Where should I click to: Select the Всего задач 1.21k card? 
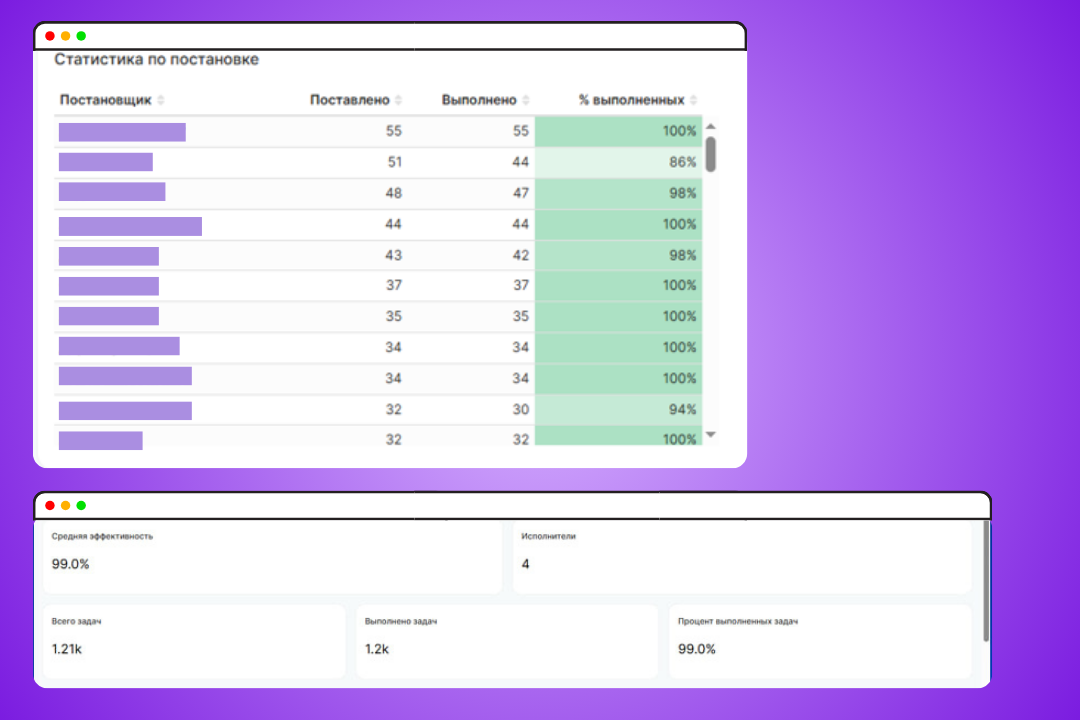pos(194,641)
